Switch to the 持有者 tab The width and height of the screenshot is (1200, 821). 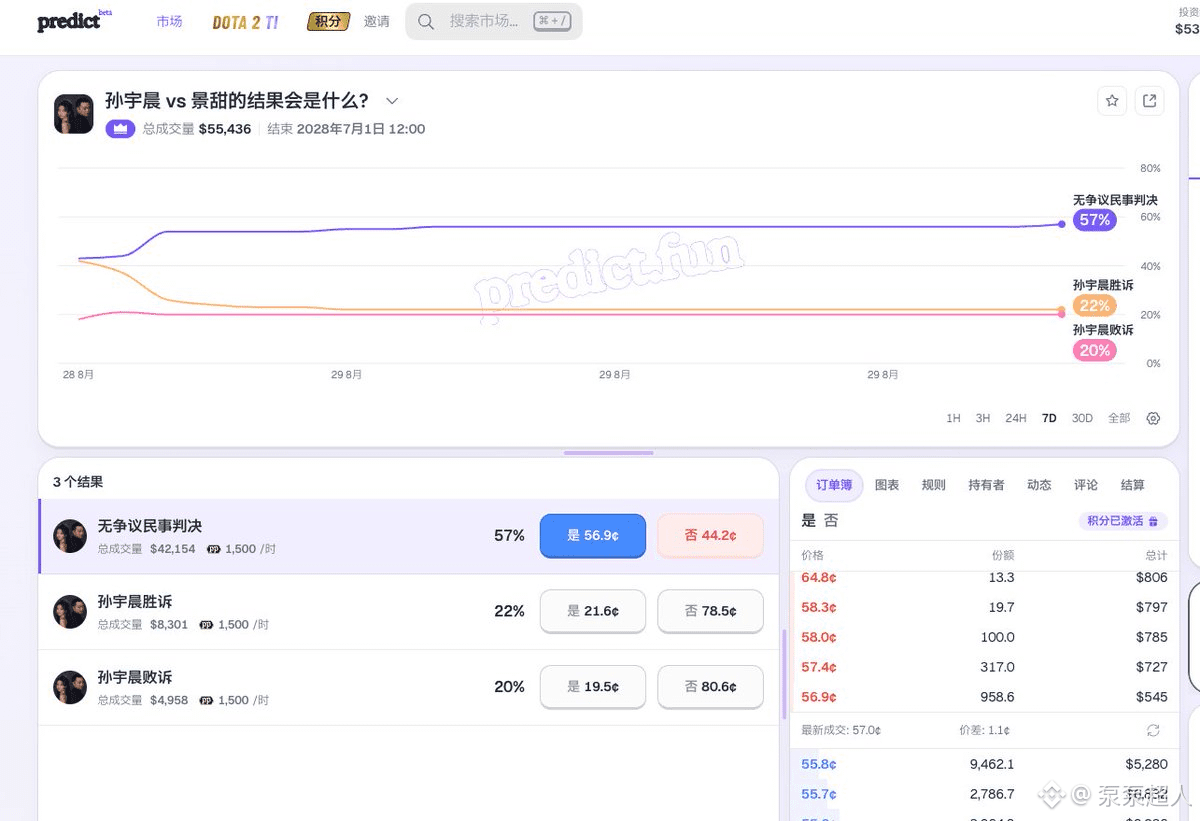point(986,485)
